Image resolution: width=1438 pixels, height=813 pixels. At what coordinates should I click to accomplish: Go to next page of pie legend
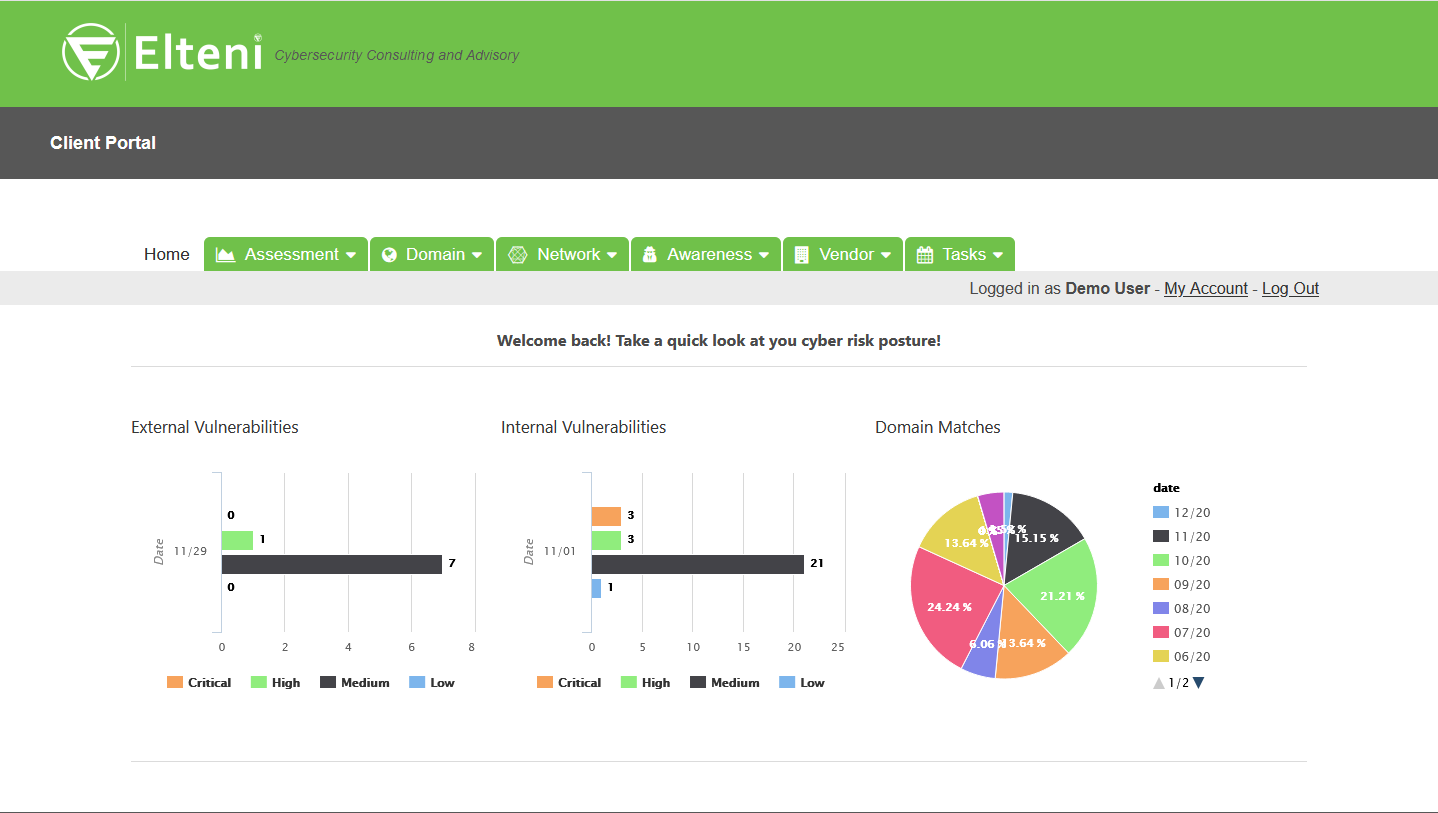point(1199,683)
